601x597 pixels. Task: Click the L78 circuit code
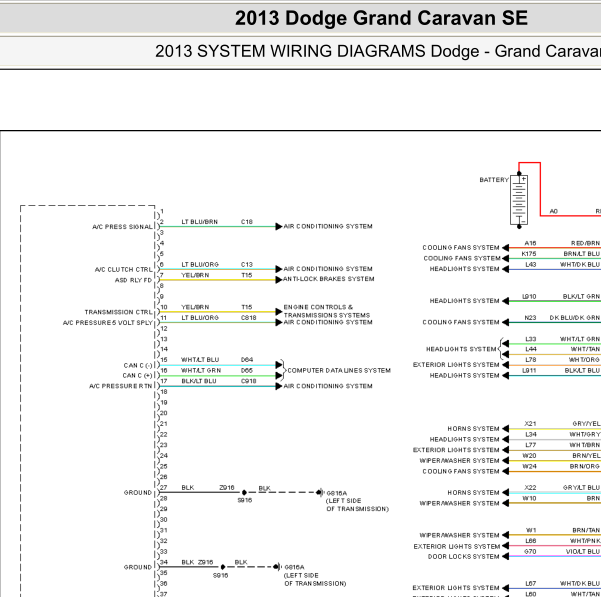(530, 359)
